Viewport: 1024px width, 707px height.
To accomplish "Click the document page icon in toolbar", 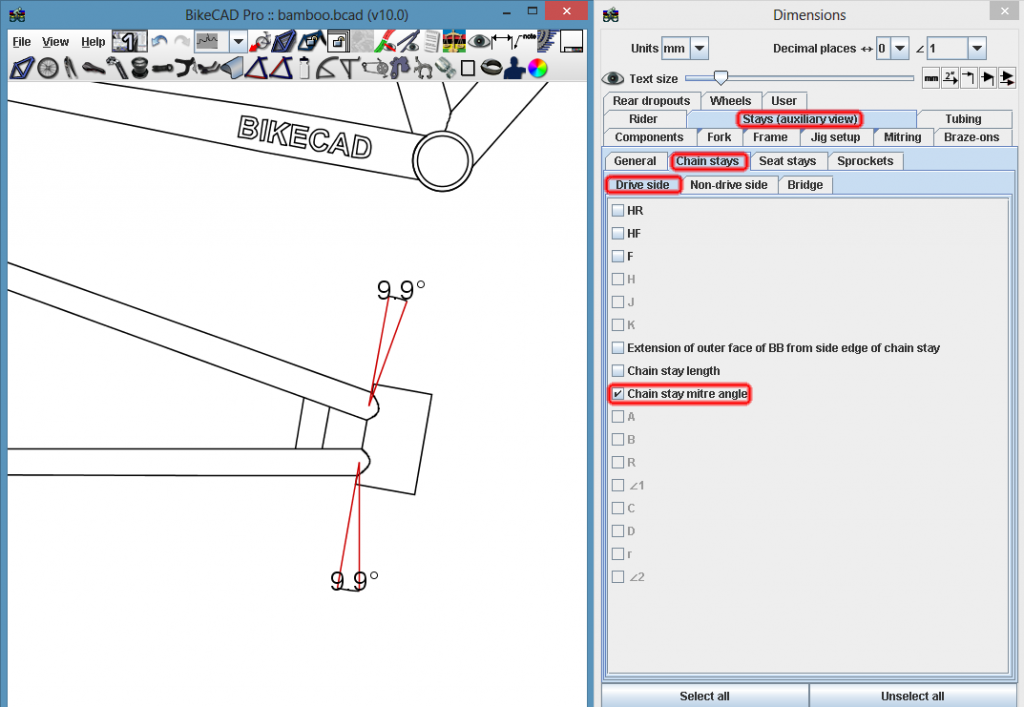I will [x=432, y=42].
